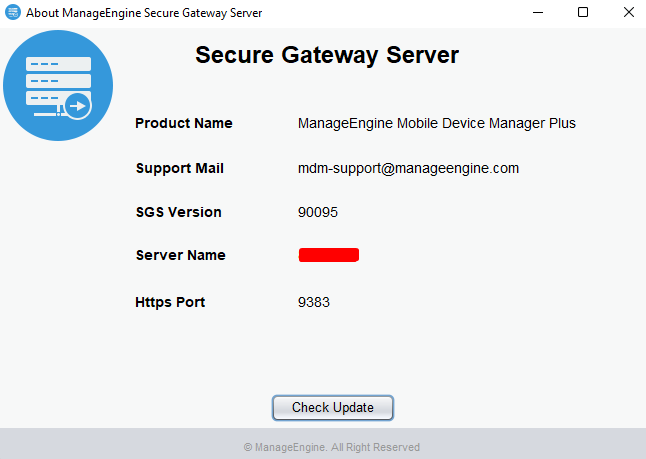This screenshot has height=459, width=646.
Task: Click the Support Mail label
Action: [180, 168]
